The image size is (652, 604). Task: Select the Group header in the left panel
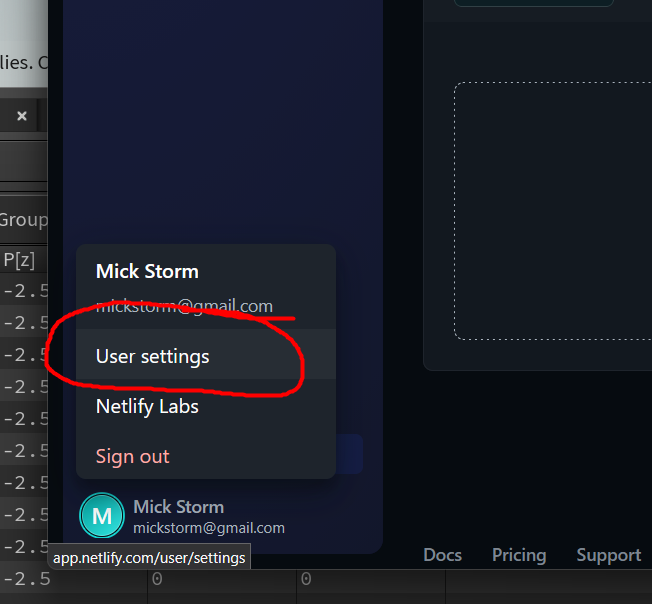24,219
